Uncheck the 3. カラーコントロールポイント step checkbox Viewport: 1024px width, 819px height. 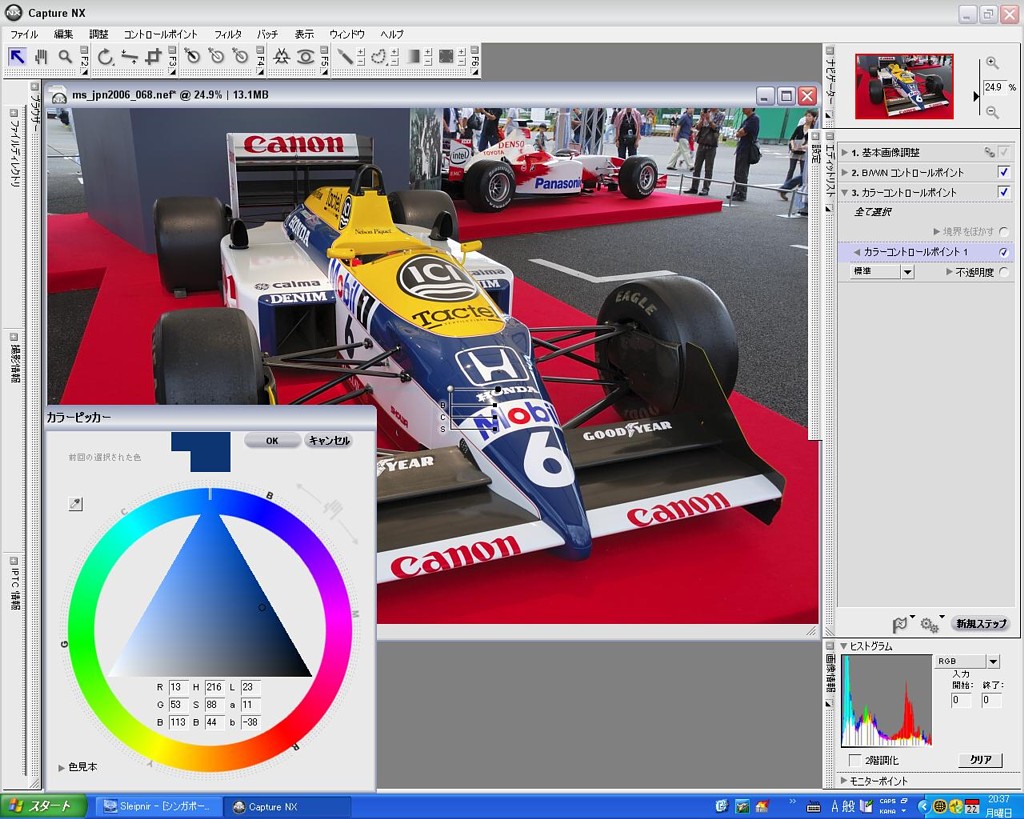click(1004, 192)
